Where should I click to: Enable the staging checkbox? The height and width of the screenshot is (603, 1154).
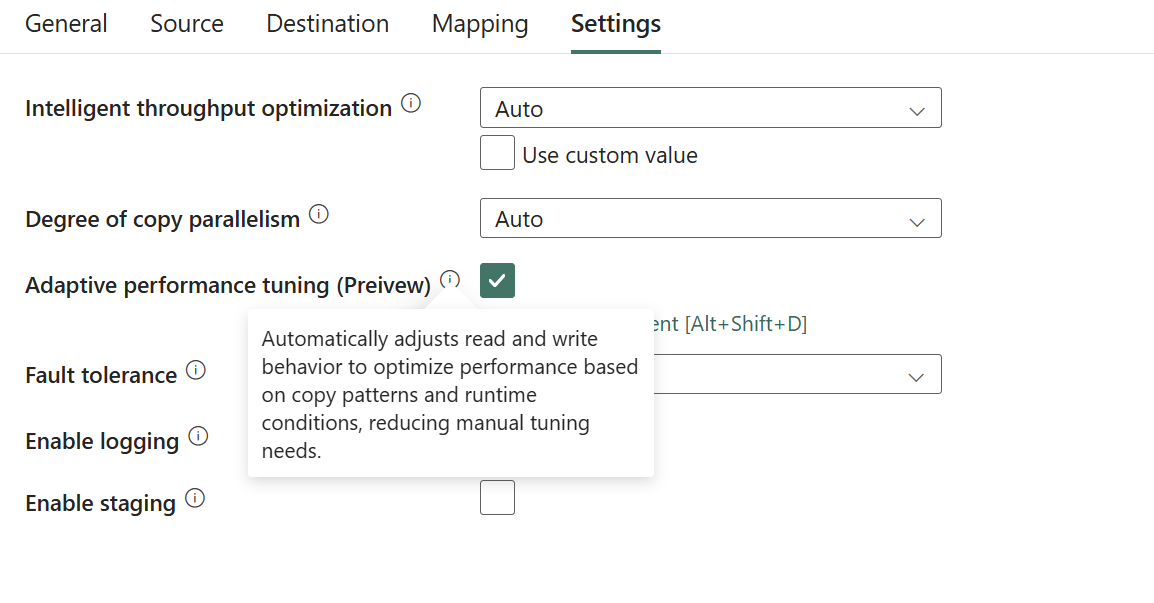click(497, 498)
